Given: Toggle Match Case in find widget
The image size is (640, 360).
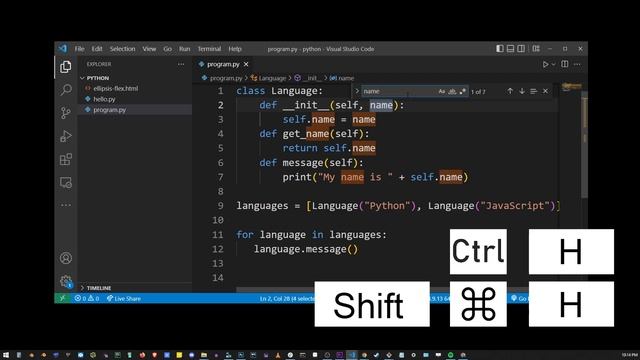Looking at the screenshot, I should click(442, 91).
